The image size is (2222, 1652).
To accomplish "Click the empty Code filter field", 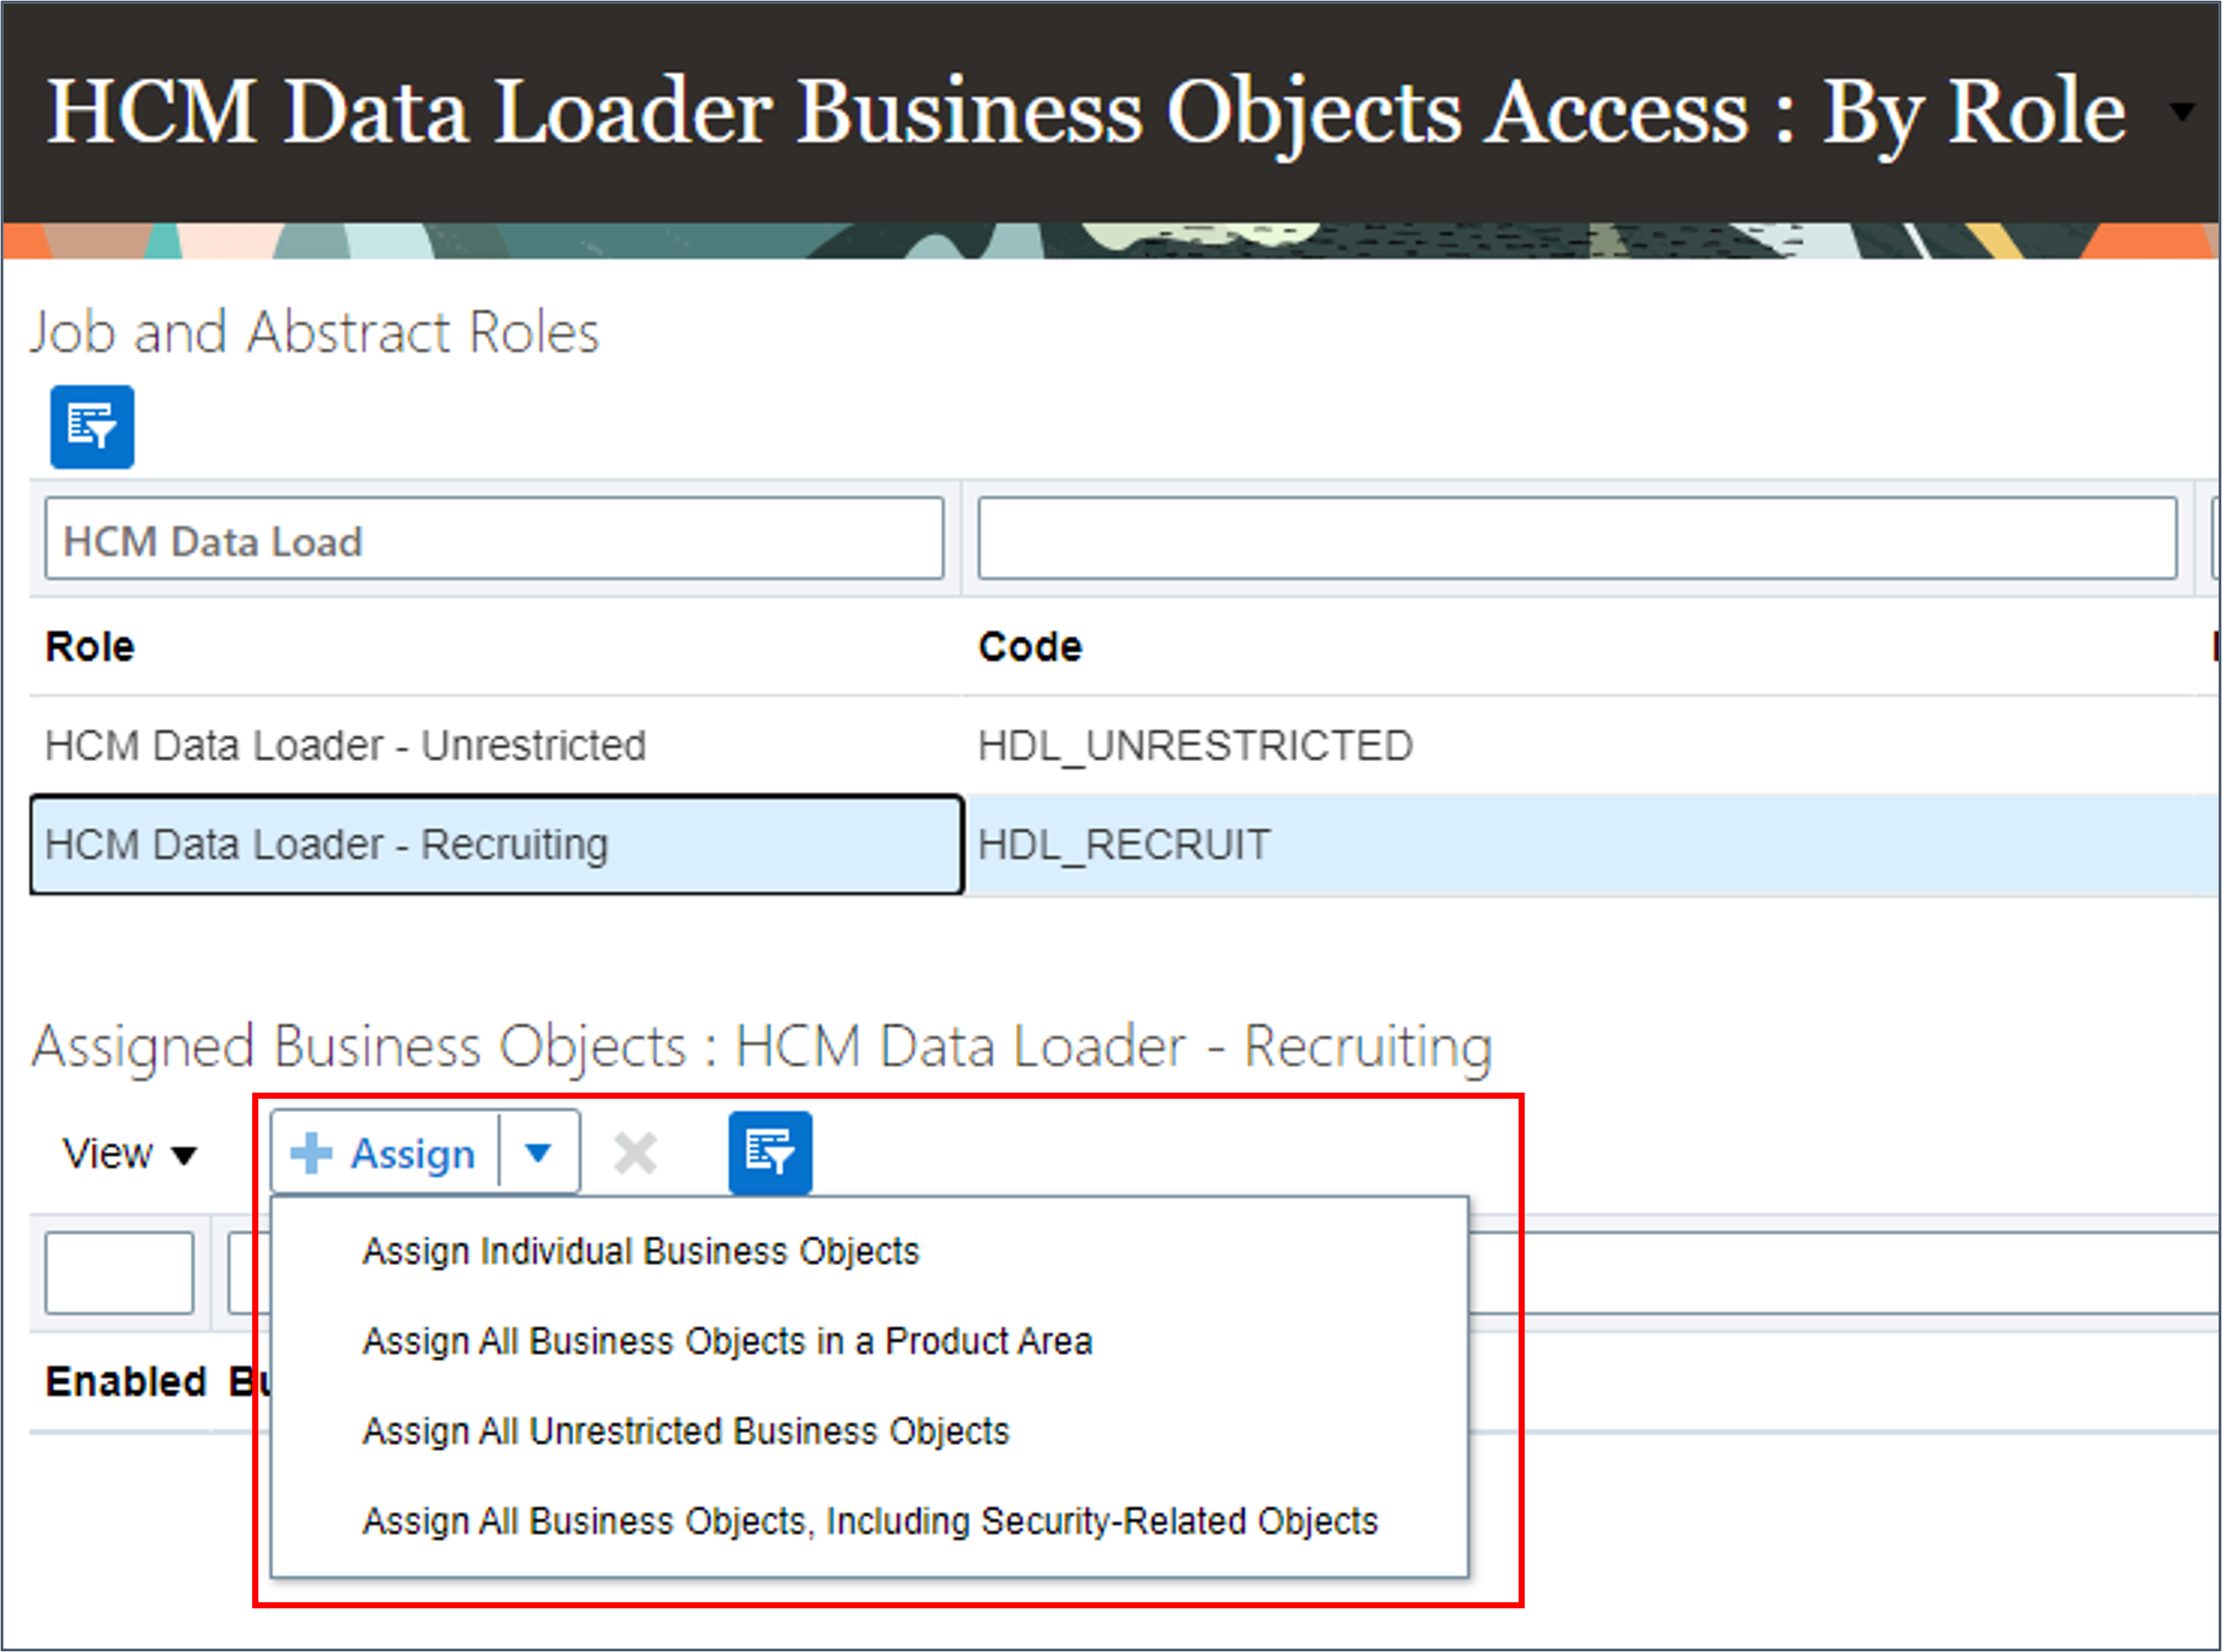I will coord(1577,539).
